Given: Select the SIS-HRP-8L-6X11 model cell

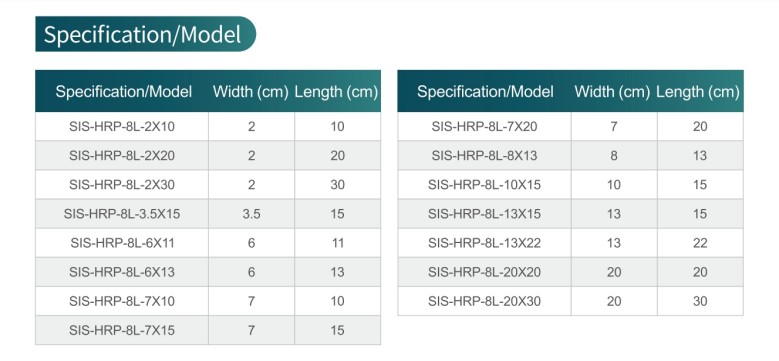Looking at the screenshot, I should point(122,243).
